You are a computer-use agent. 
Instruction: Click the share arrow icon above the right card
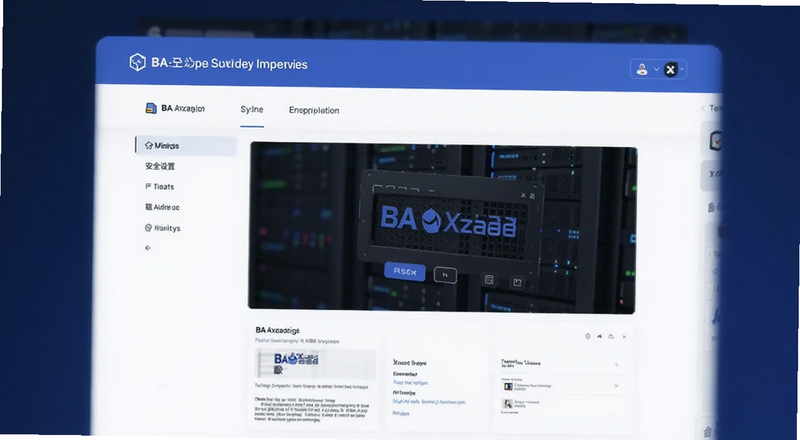click(x=599, y=336)
